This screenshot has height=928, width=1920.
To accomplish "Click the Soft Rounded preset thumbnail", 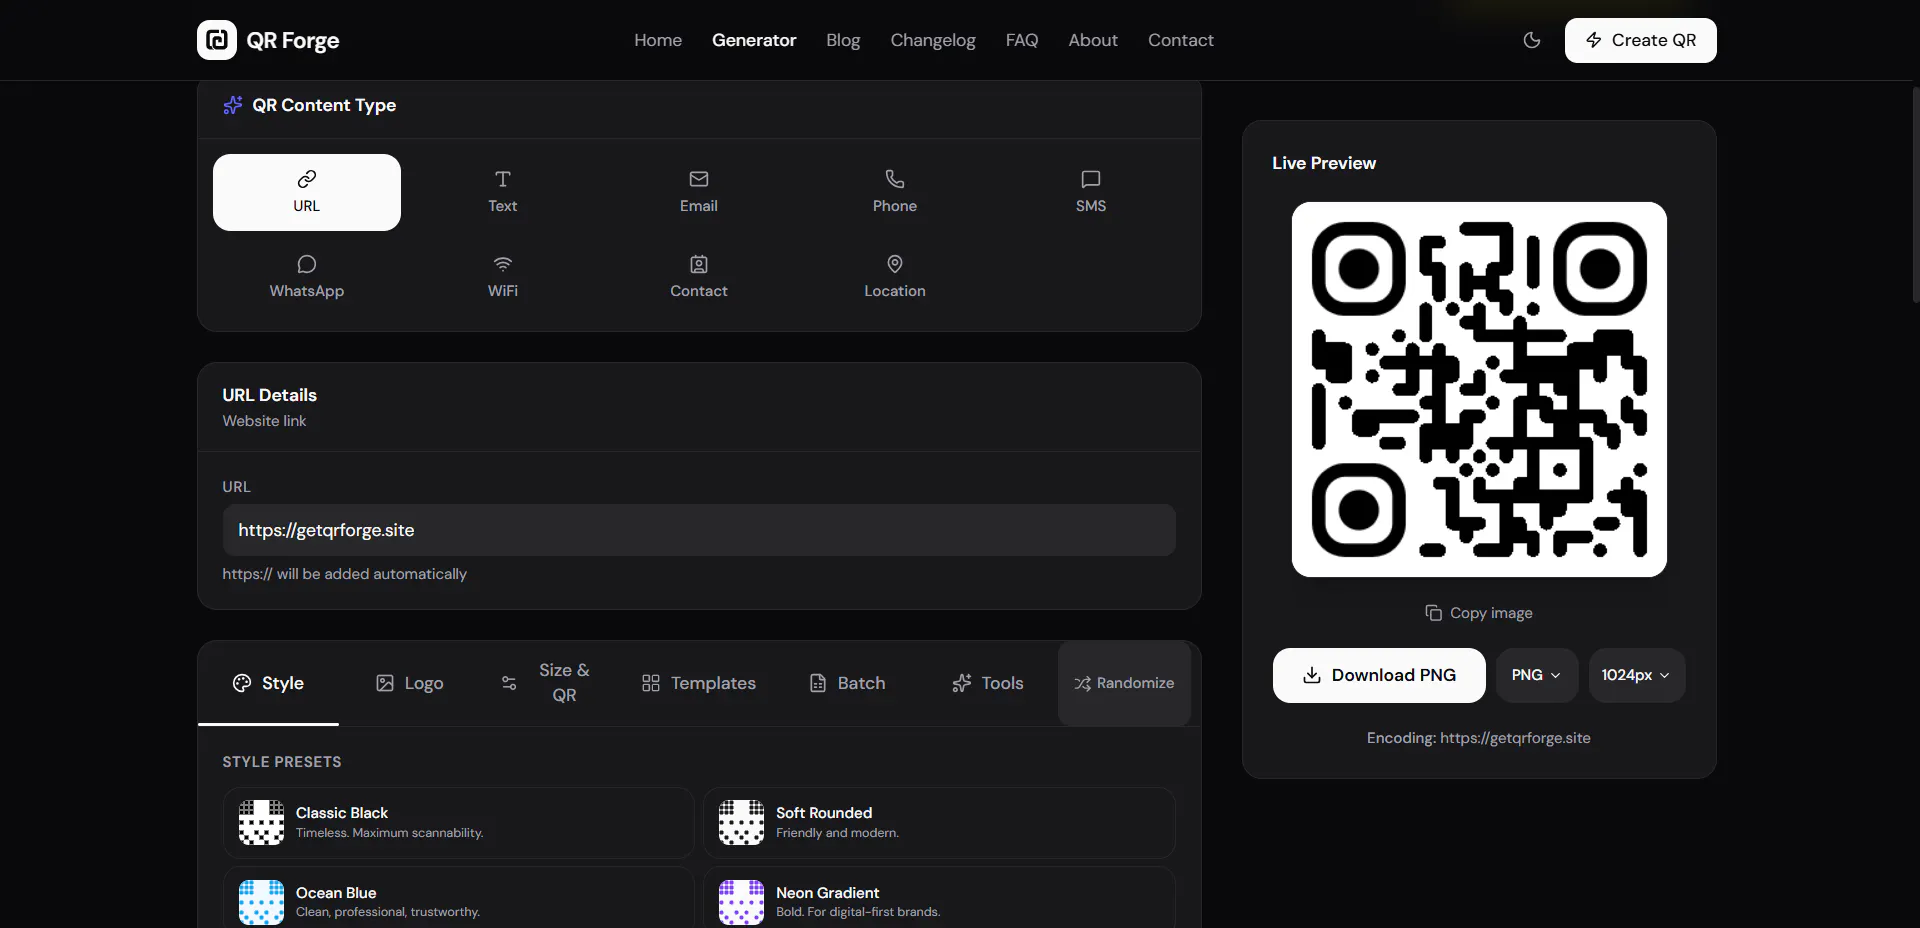I will [741, 822].
